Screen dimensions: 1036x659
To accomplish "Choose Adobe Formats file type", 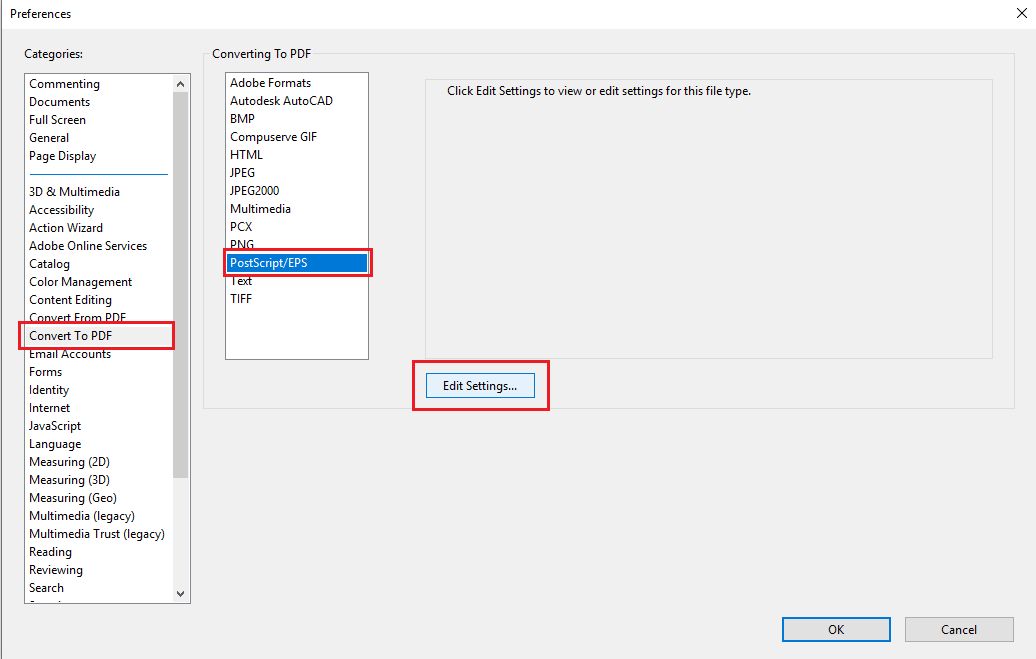I will pyautogui.click(x=271, y=83).
